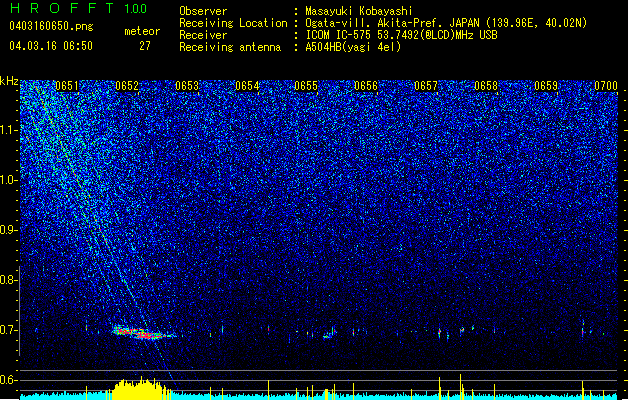Select the A504HB(yagi 4el) antenna value
629x400 pixels.
coord(353,47)
